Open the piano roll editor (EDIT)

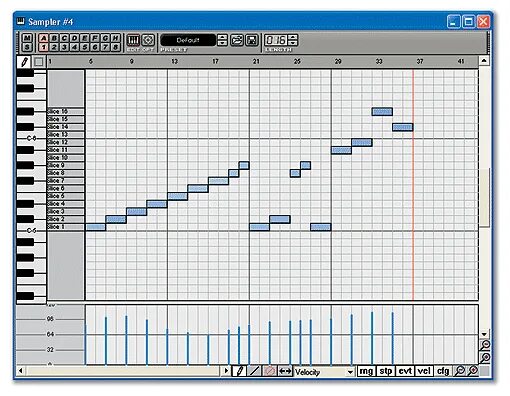133,40
